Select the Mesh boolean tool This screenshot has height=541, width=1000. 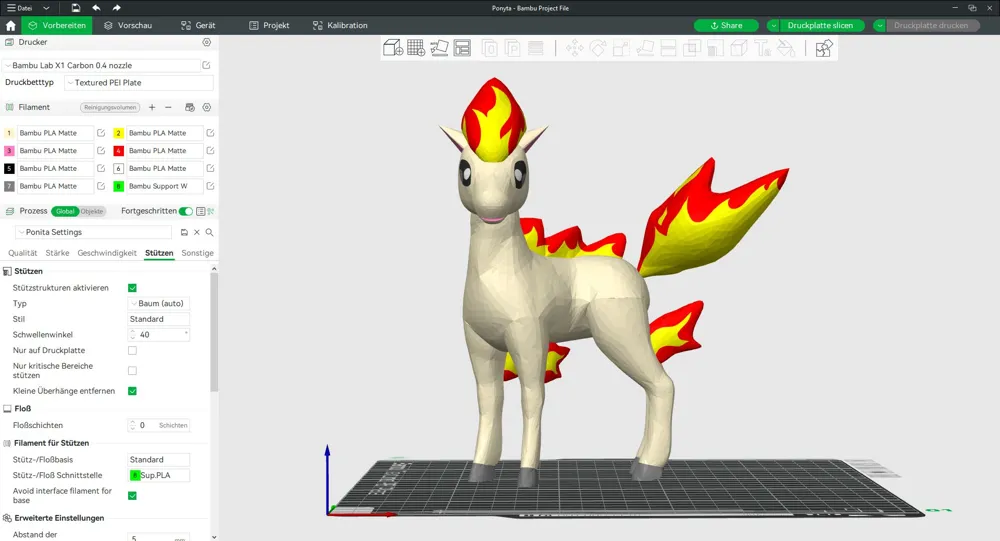tap(692, 48)
